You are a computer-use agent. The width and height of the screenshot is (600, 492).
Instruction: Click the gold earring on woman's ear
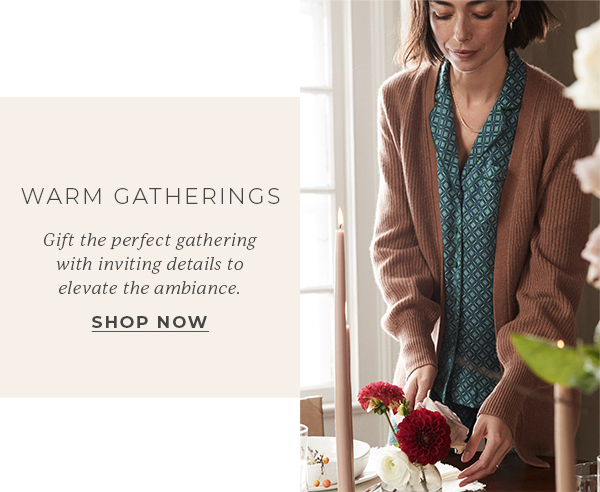point(513,22)
